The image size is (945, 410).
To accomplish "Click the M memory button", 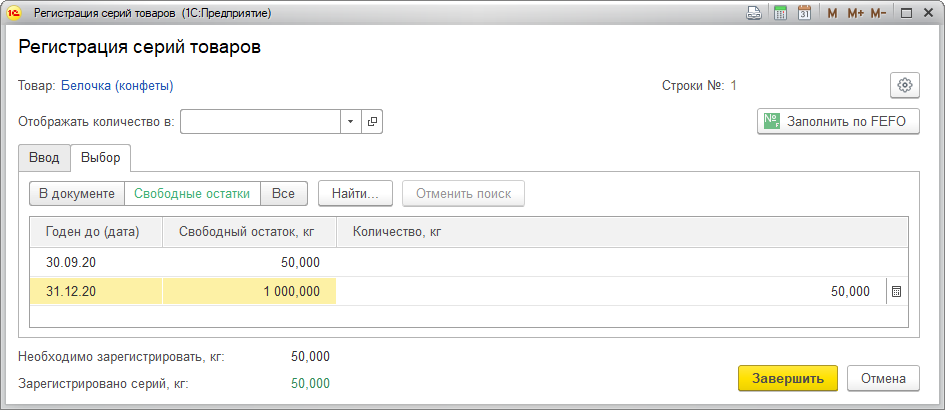I will pyautogui.click(x=832, y=14).
